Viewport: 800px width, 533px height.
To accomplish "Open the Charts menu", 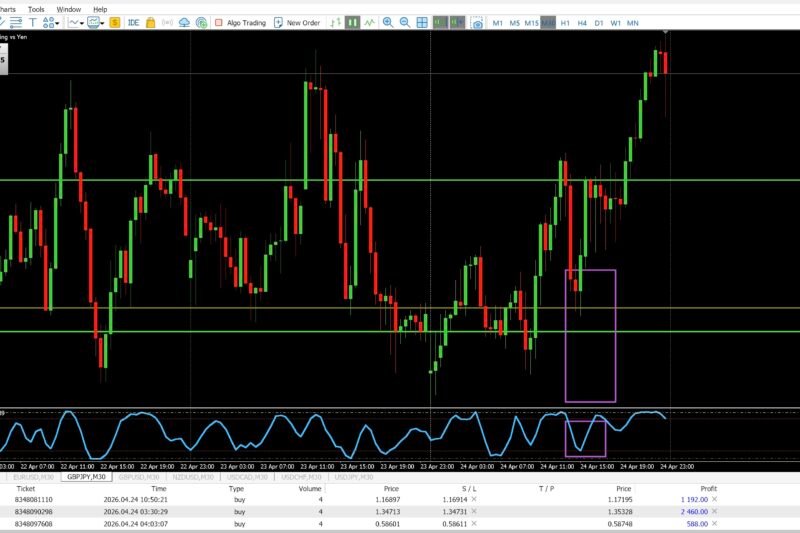I will (x=7, y=9).
